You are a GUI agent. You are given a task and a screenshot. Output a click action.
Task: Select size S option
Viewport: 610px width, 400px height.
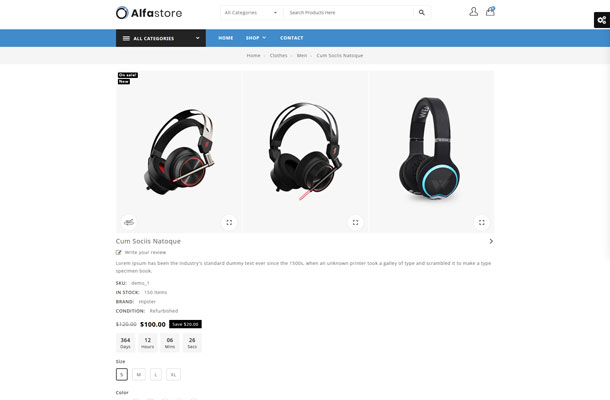122,374
